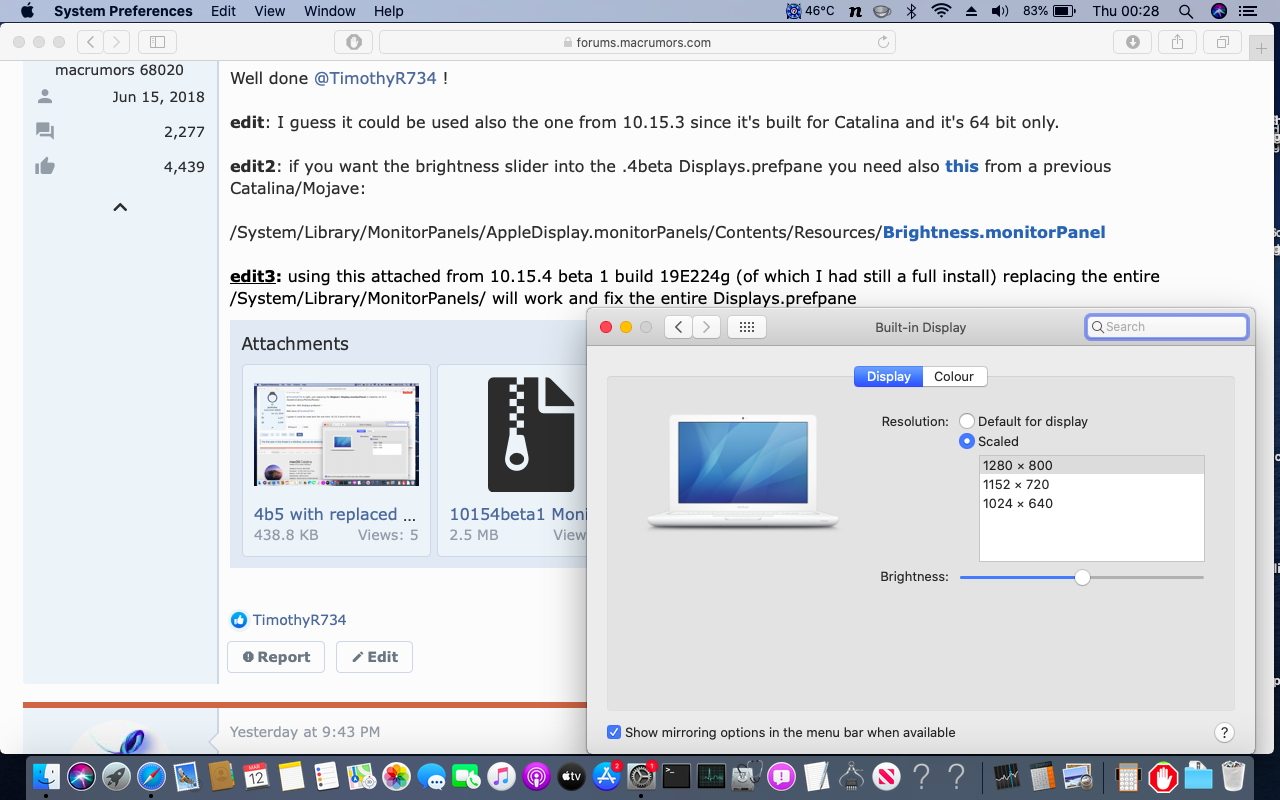Open the 10154beta1 zip attachment
The image size is (1280, 800).
(531, 434)
